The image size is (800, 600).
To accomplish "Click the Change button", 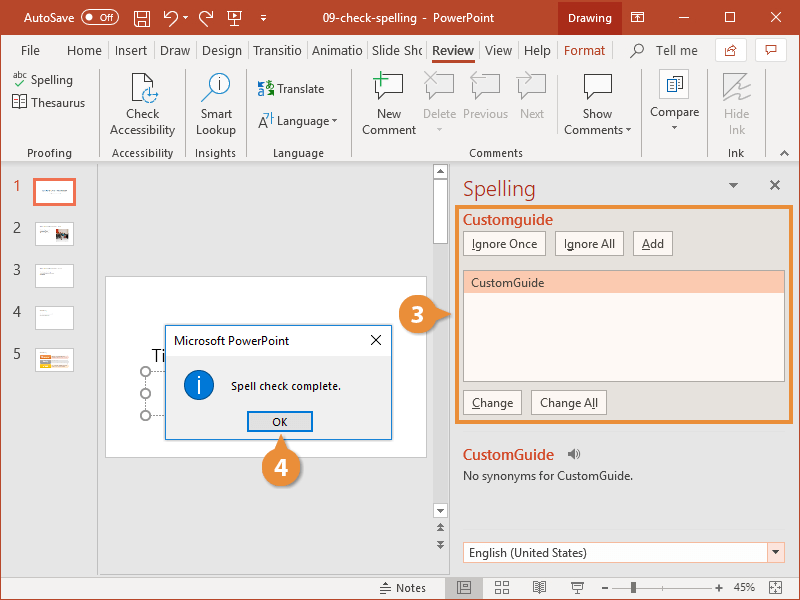I will 492,403.
